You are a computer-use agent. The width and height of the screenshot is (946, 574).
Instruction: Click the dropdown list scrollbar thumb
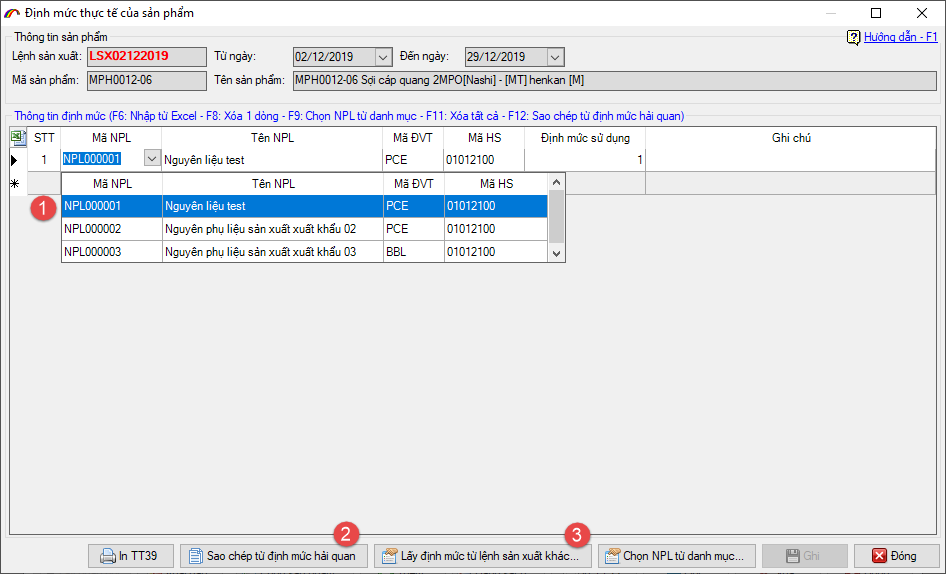(x=556, y=216)
